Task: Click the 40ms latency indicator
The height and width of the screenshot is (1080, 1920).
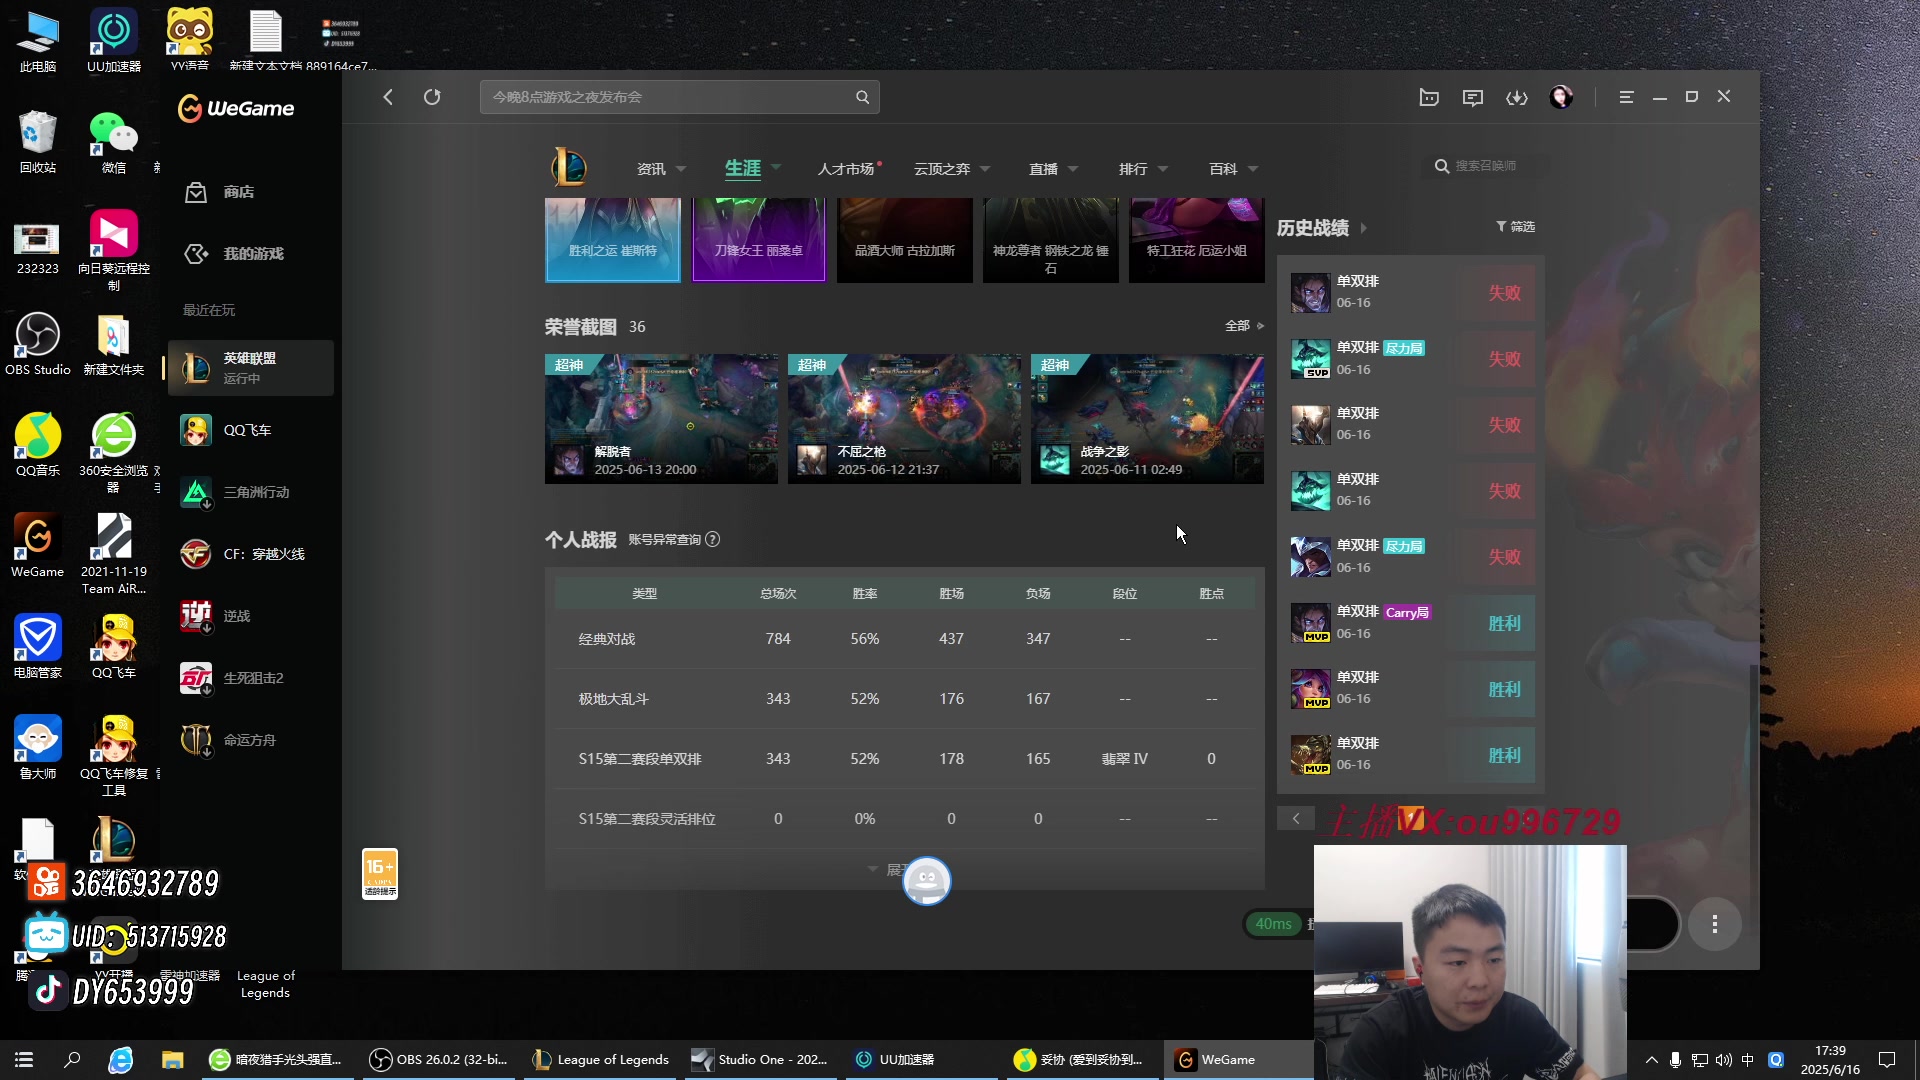Action: [x=1274, y=925]
